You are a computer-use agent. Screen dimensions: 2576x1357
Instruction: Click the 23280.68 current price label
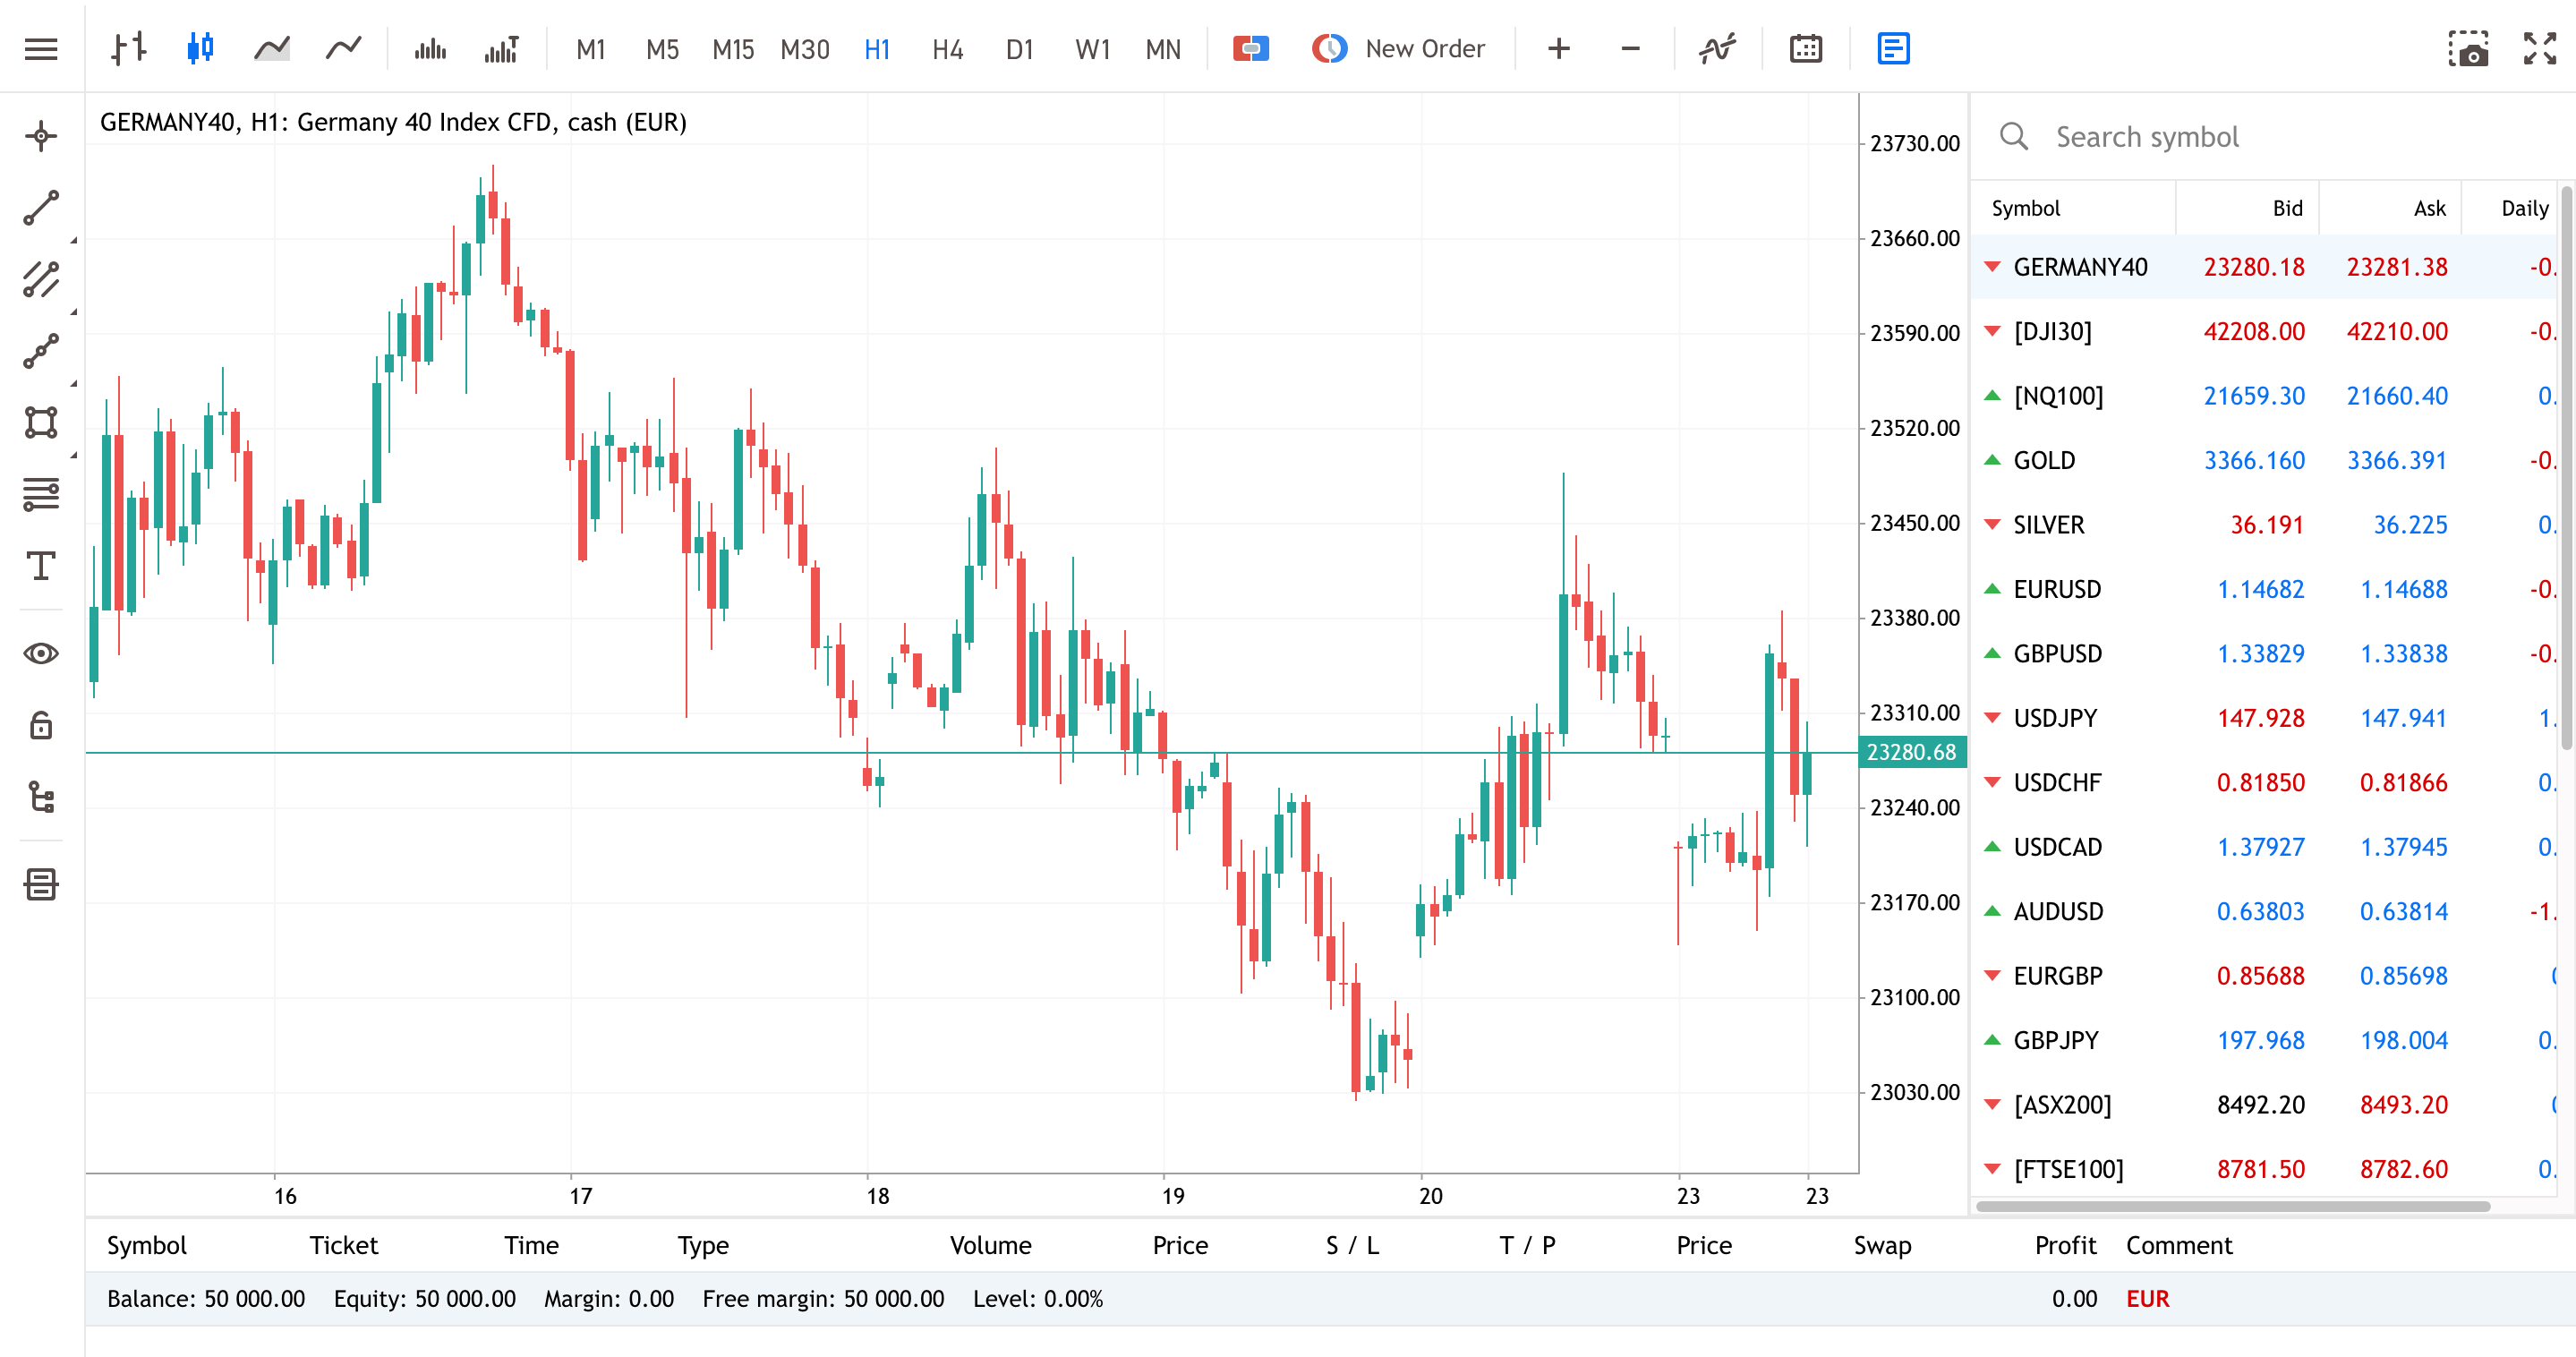pos(1911,752)
